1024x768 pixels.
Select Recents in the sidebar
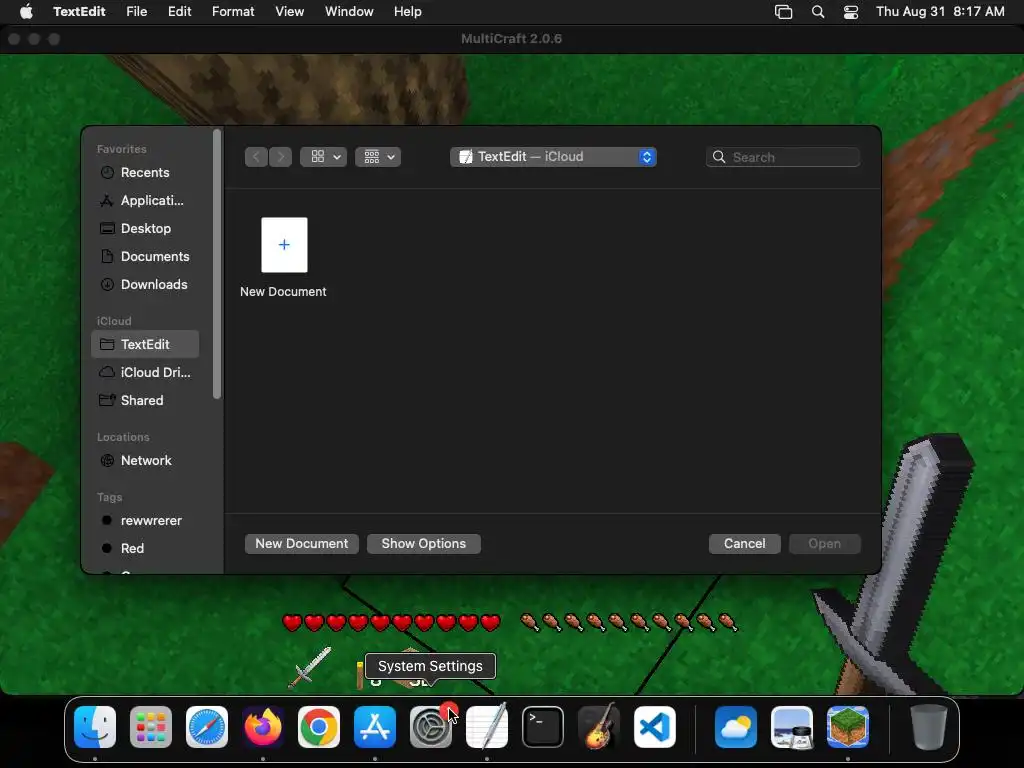(x=145, y=172)
